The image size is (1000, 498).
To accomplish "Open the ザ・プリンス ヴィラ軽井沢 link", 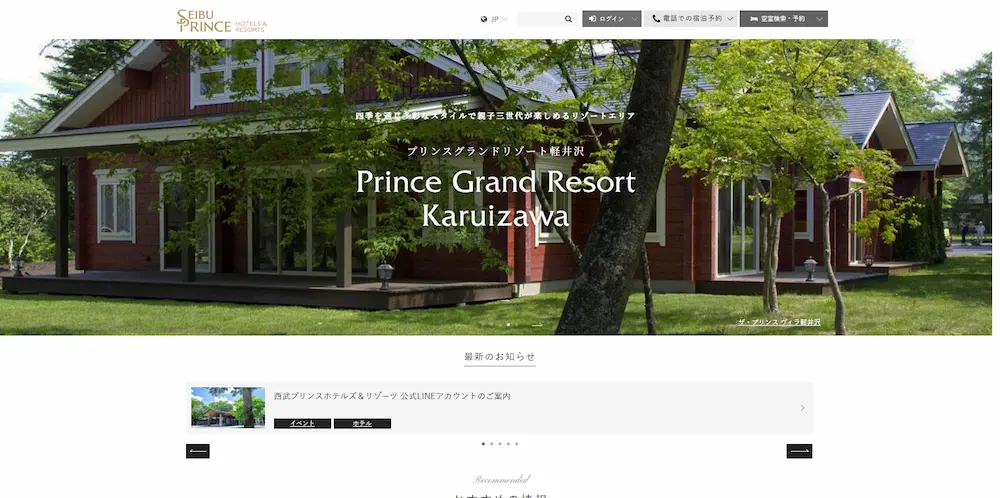I will (x=779, y=323).
